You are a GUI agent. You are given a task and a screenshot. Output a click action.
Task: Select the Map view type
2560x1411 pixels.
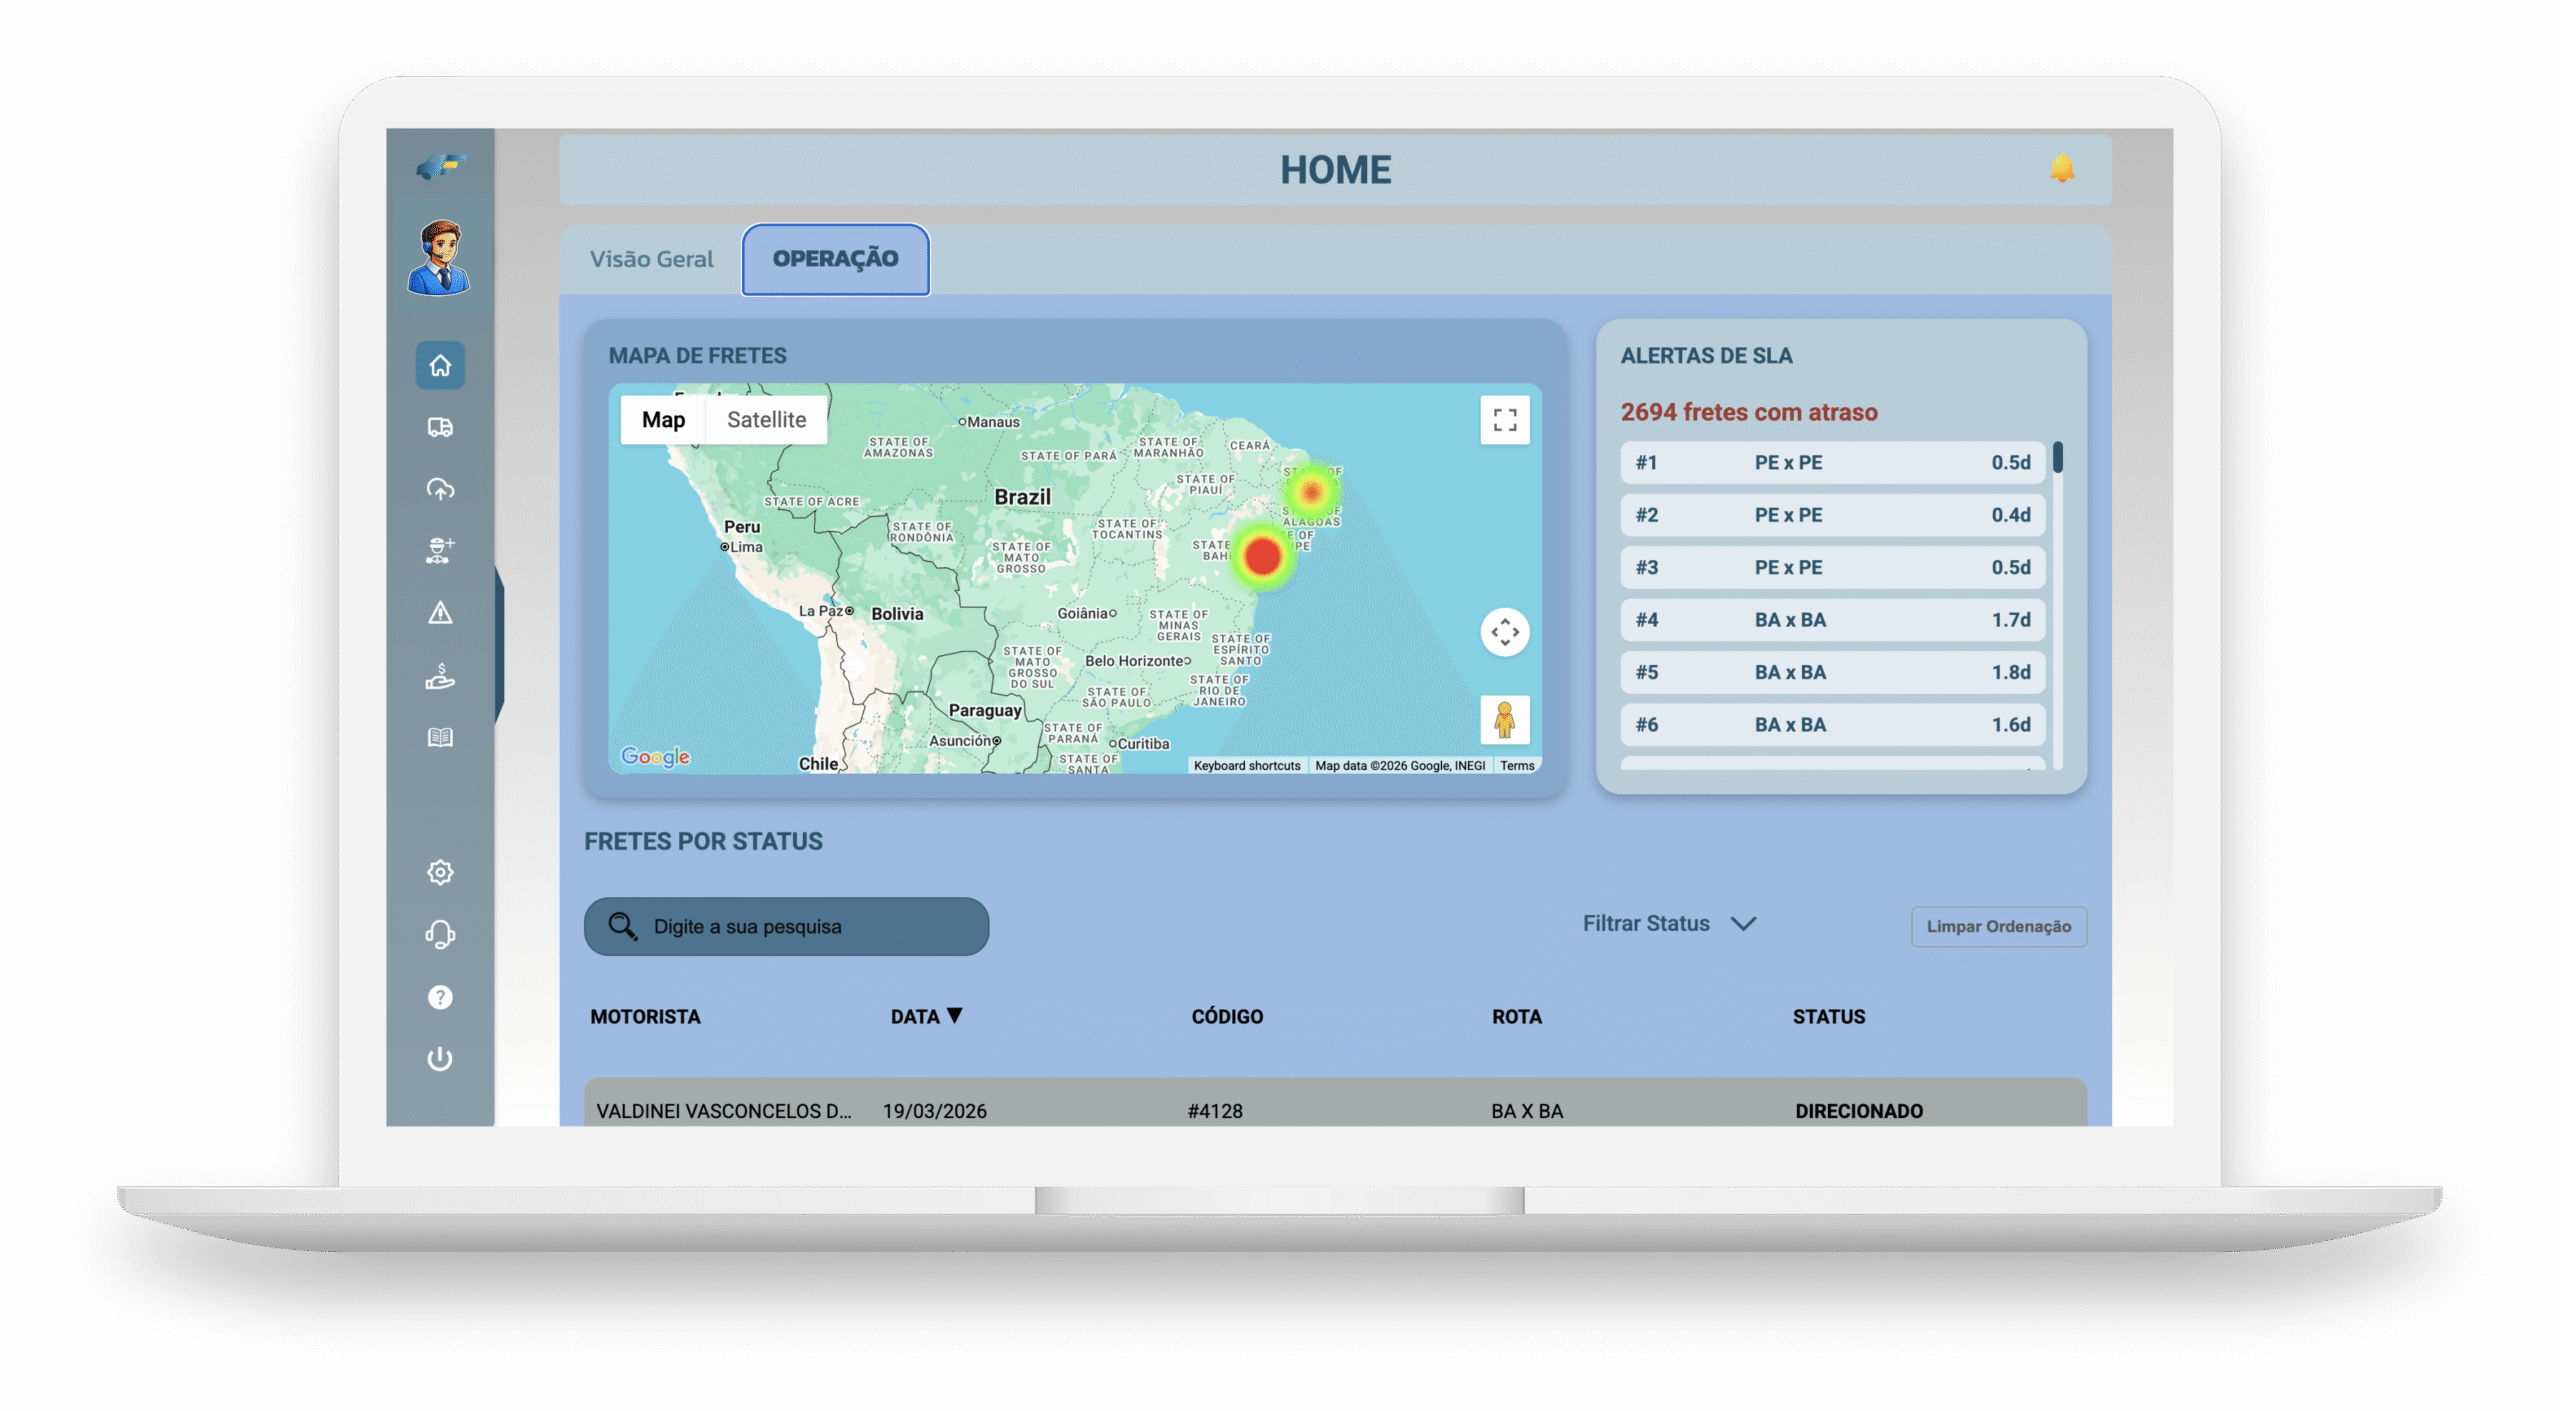tap(663, 420)
